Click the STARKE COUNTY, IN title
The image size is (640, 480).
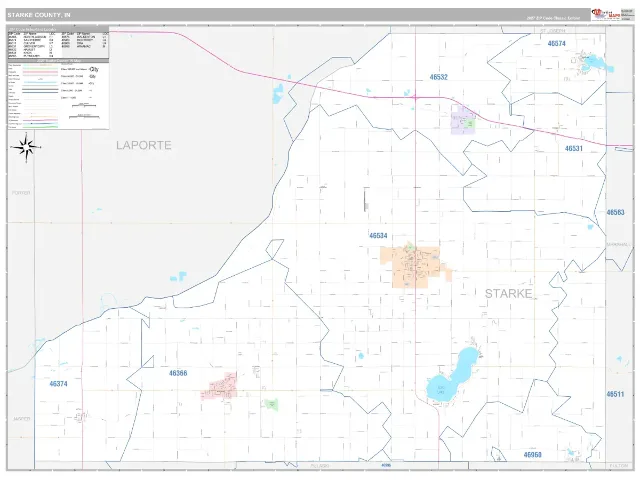click(x=39, y=15)
